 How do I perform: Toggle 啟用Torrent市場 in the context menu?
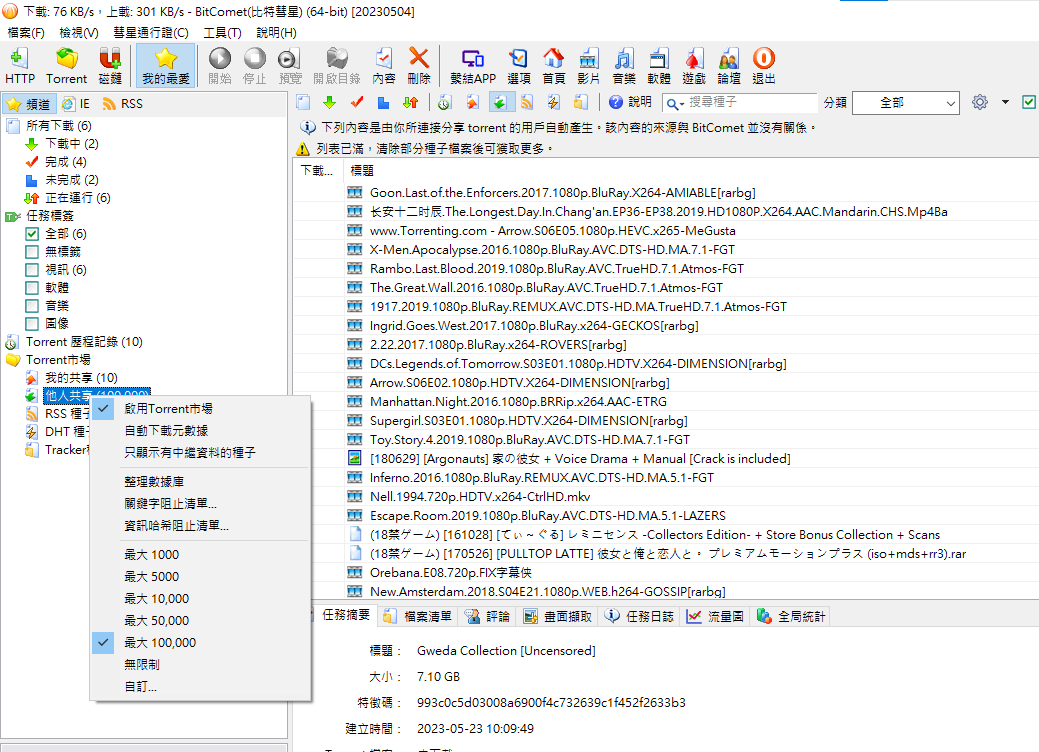point(200,409)
